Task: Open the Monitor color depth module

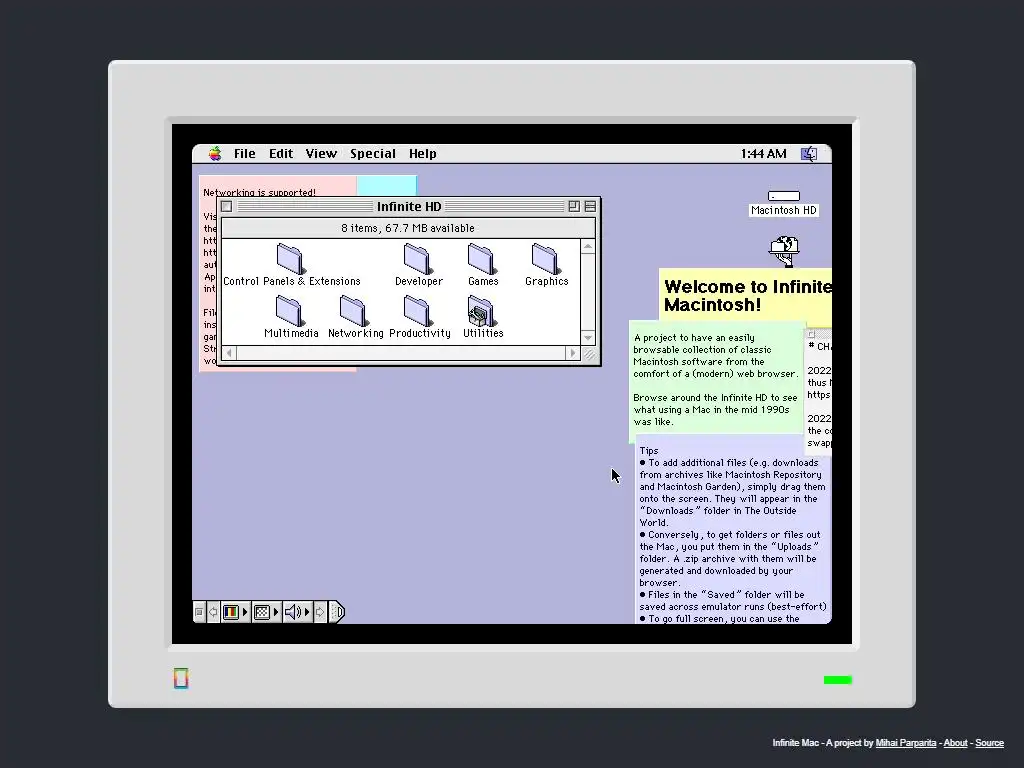Action: [231, 612]
